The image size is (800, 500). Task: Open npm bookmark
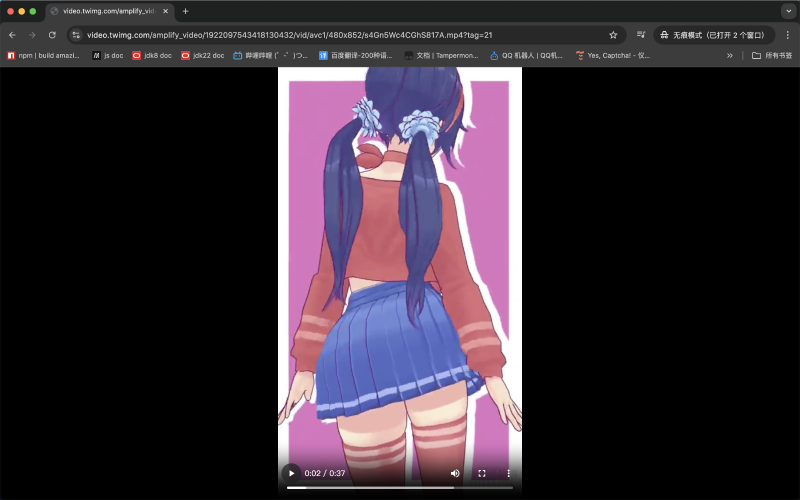(x=43, y=55)
